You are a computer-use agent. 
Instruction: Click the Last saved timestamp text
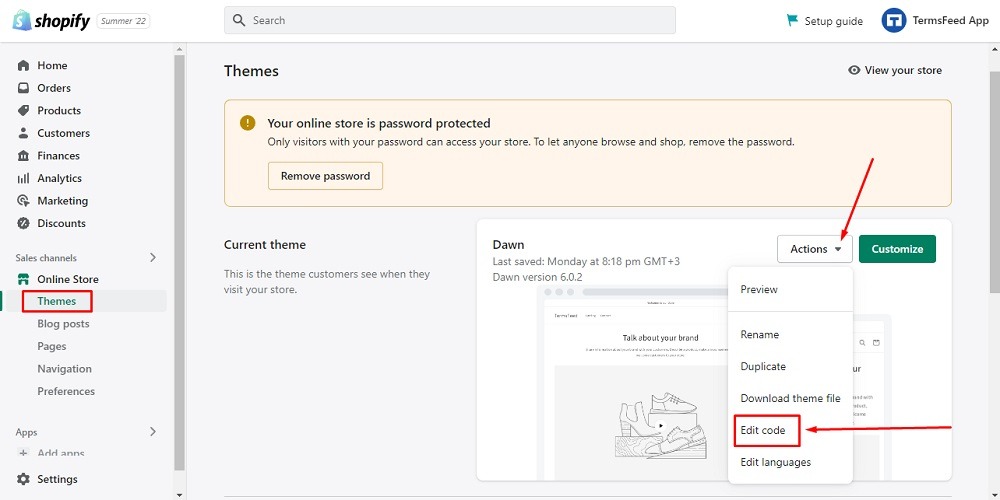click(587, 261)
